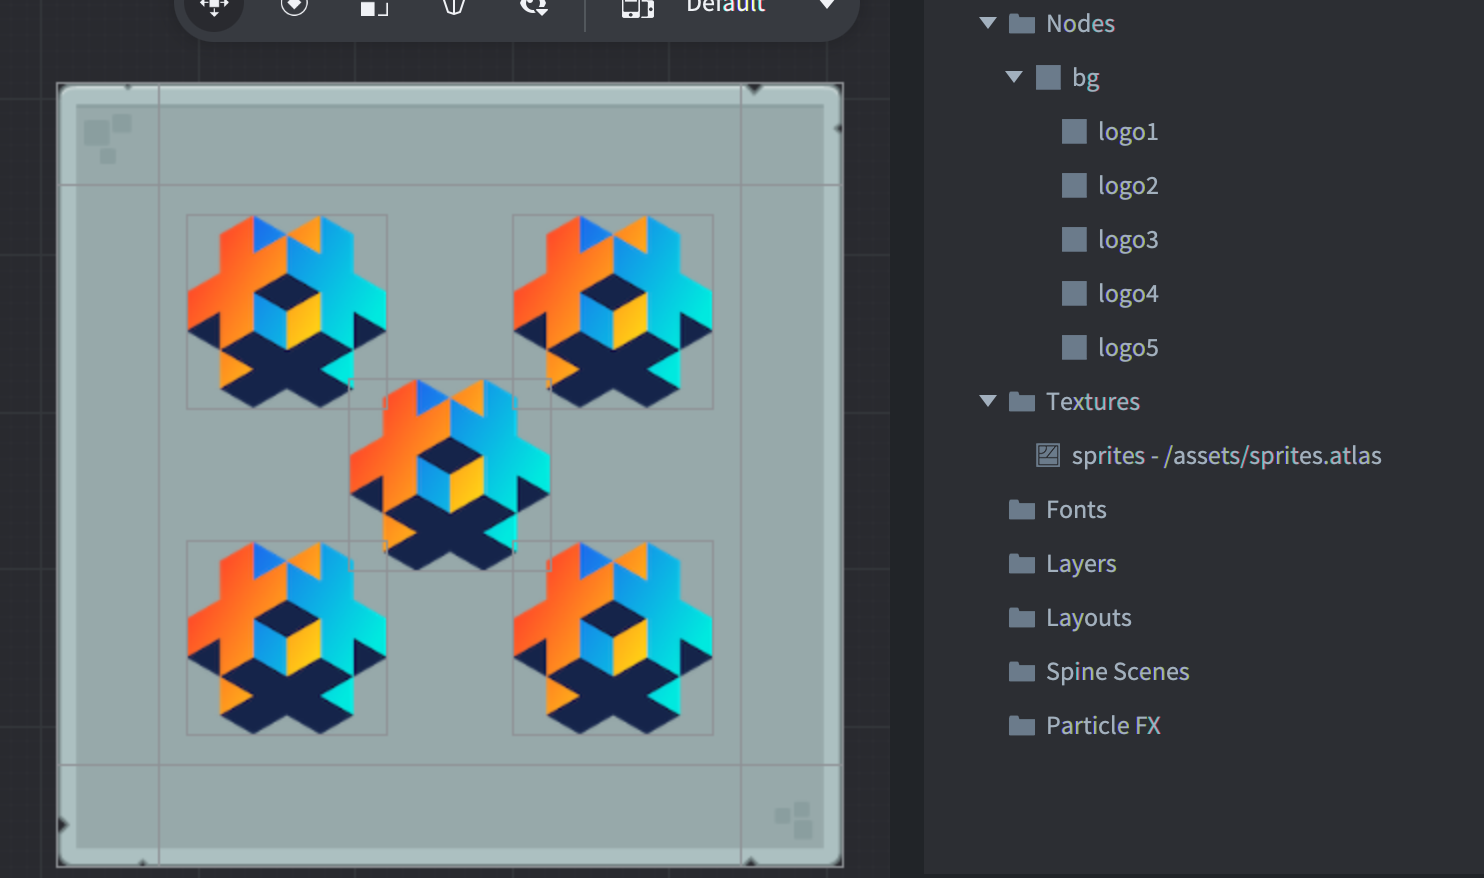Collapse the bg node children
1484x878 pixels.
(1014, 77)
